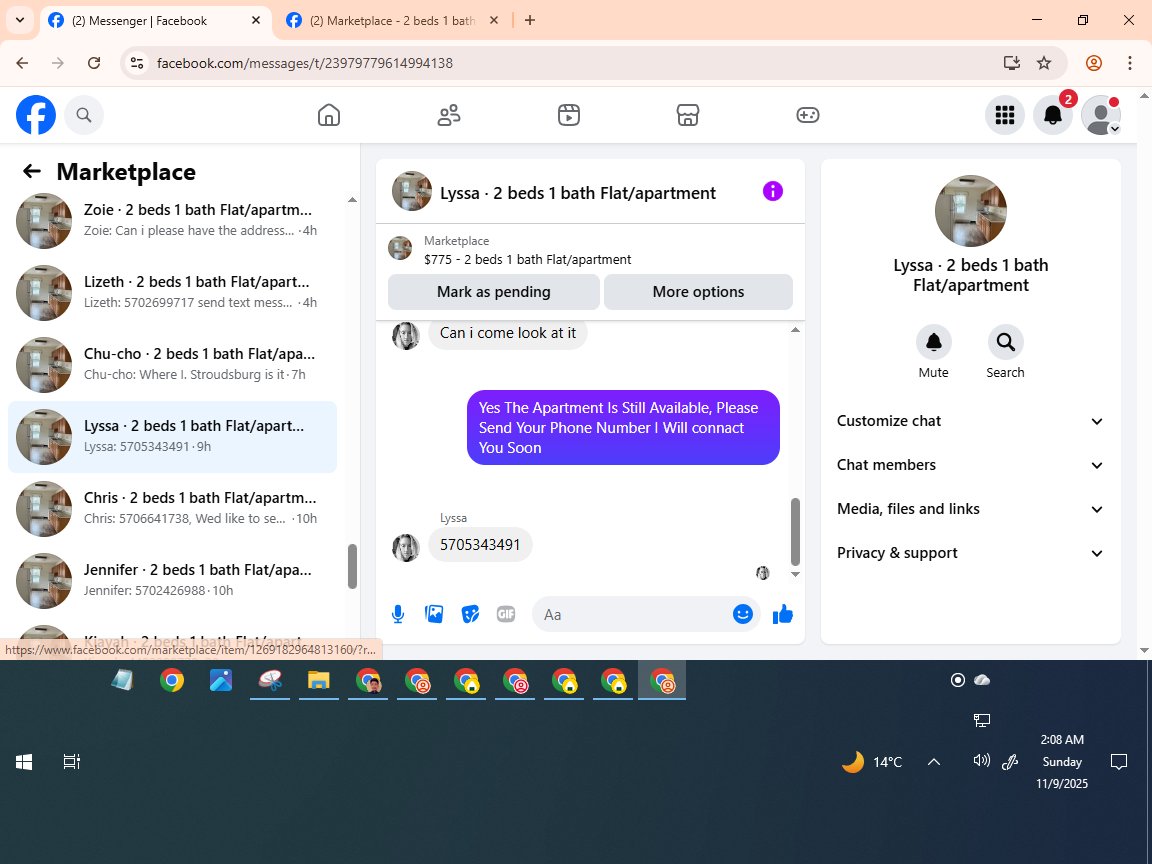Choose a sticker icon

tap(470, 614)
